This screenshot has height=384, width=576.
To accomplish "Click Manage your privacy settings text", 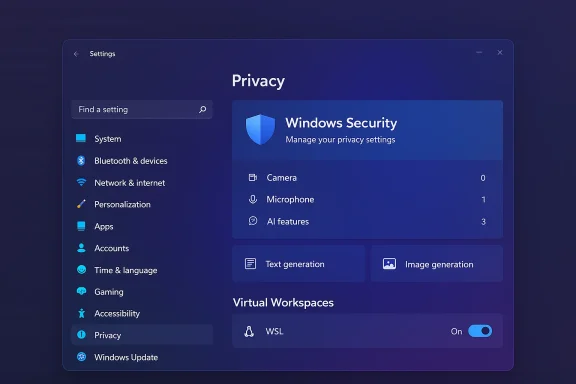I will (x=340, y=140).
